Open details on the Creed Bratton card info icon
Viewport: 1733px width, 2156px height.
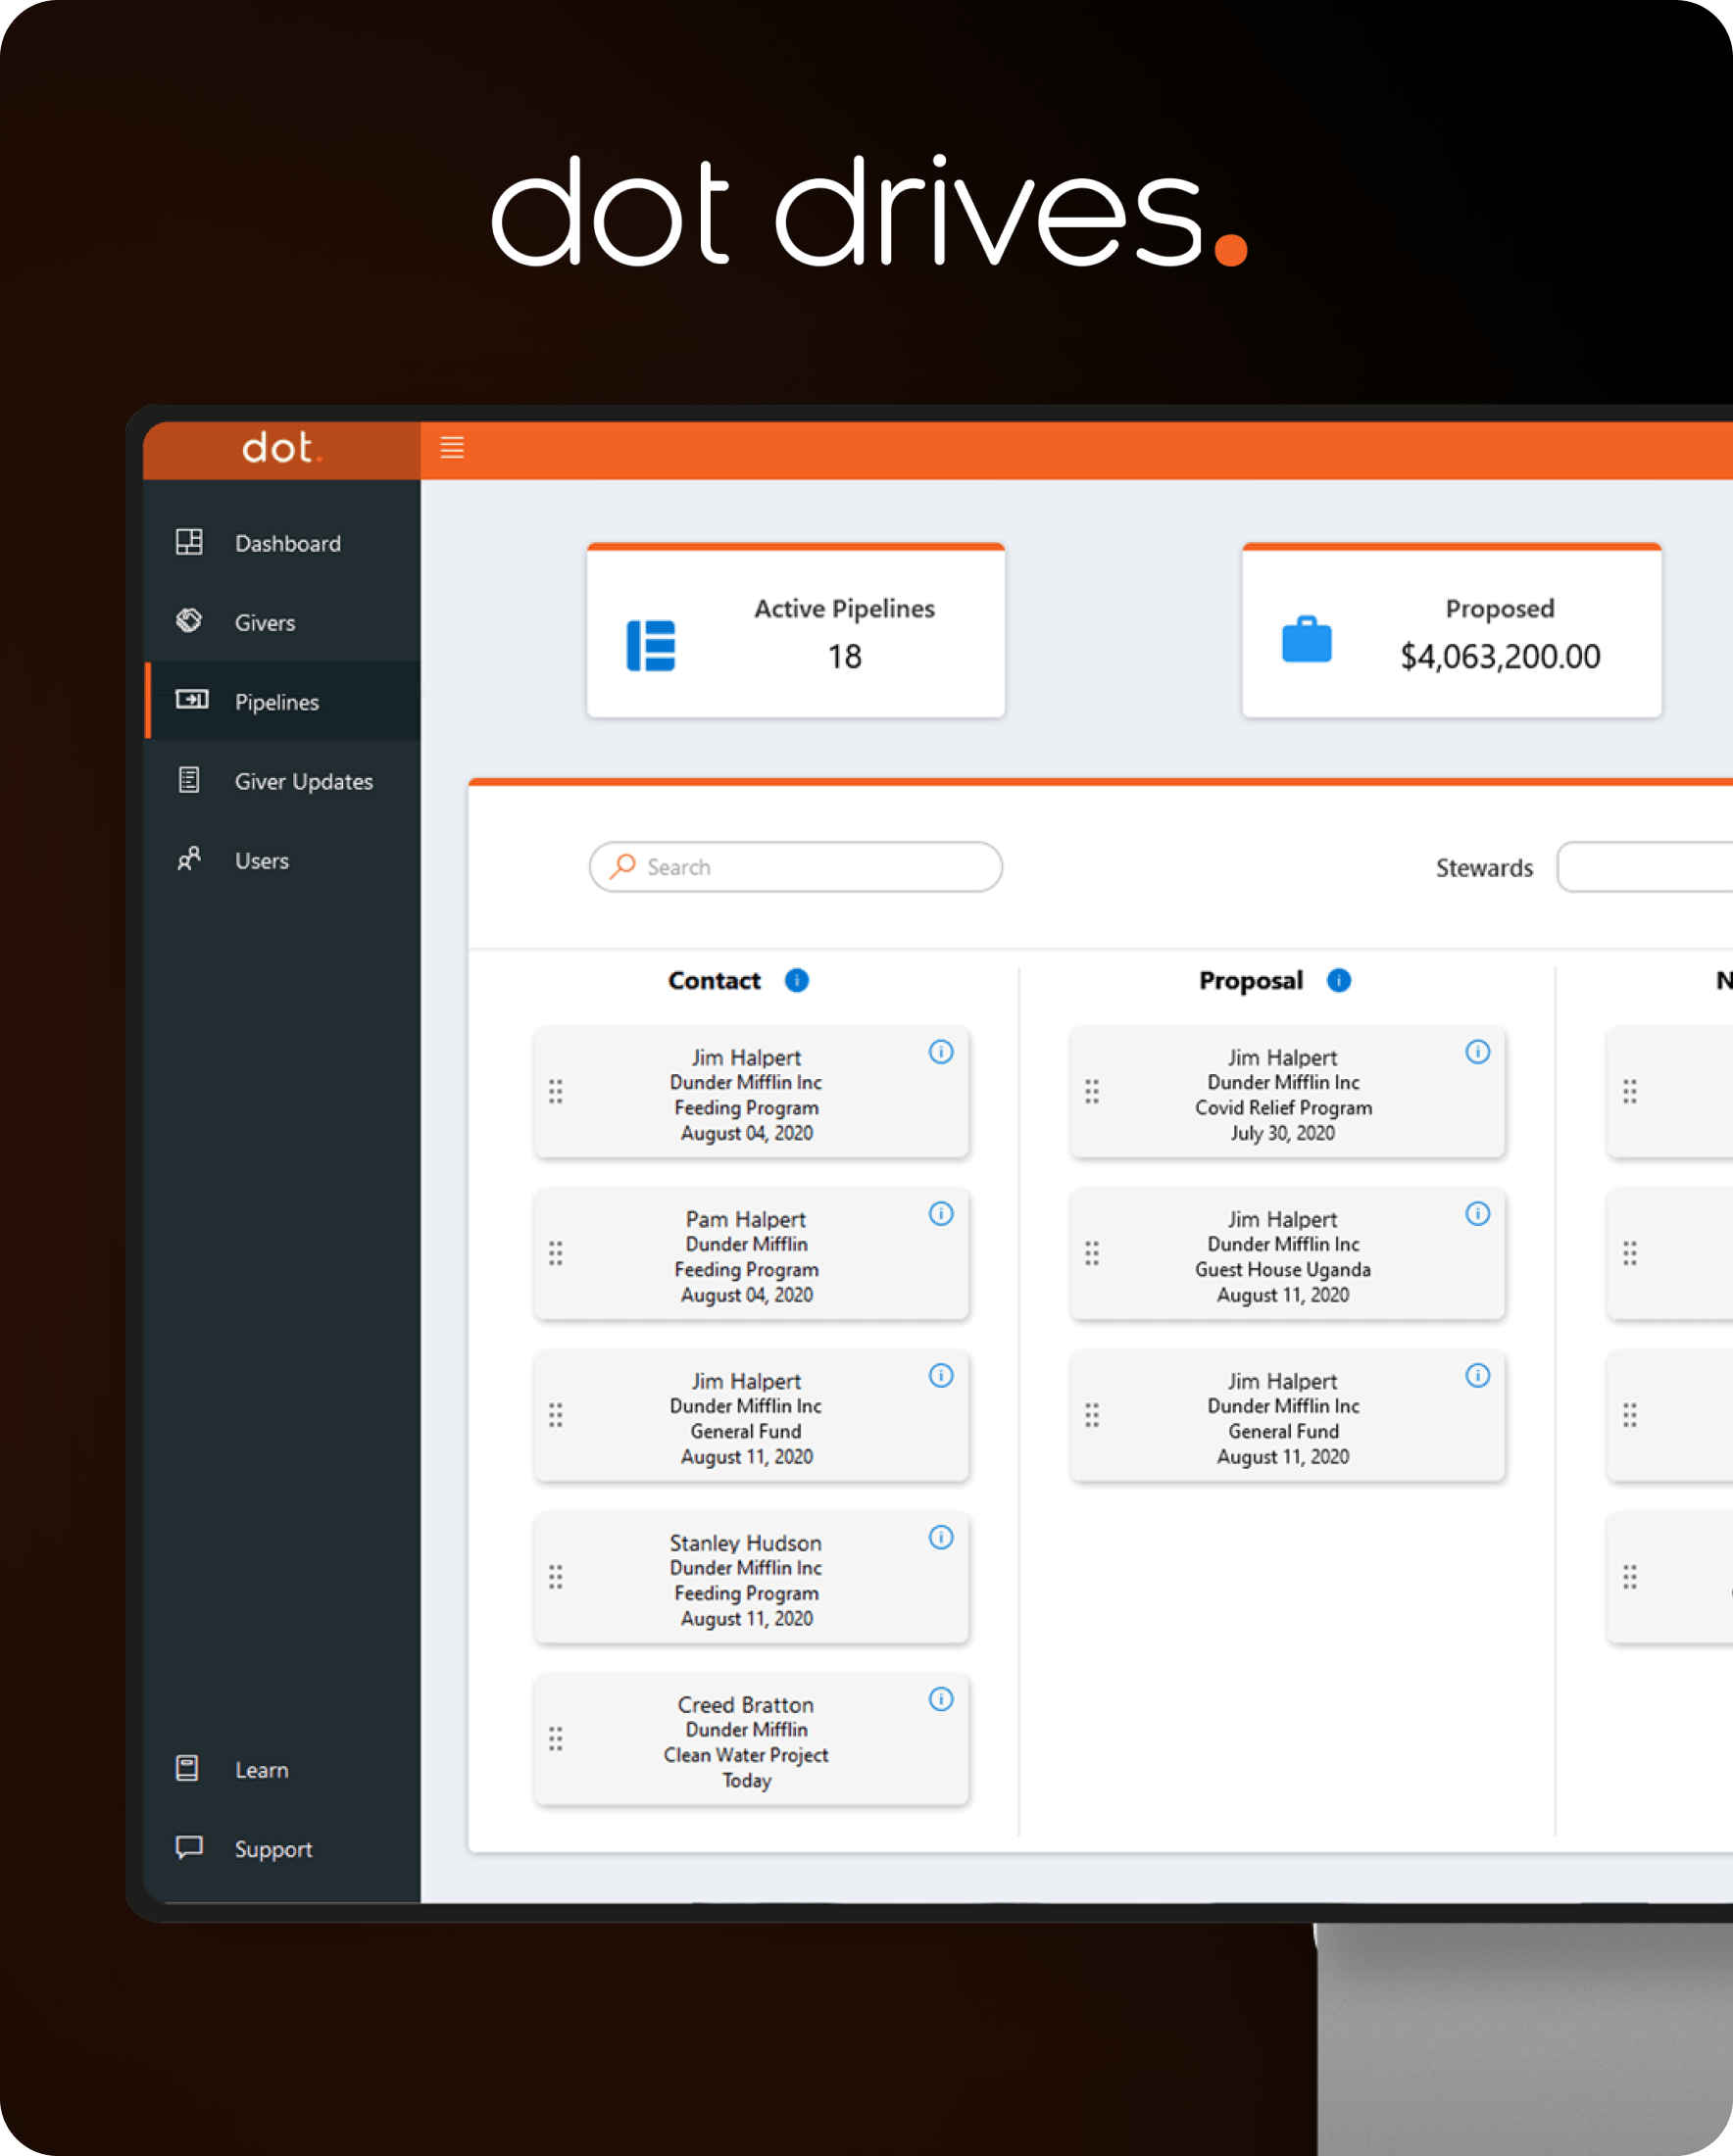pos(940,1699)
